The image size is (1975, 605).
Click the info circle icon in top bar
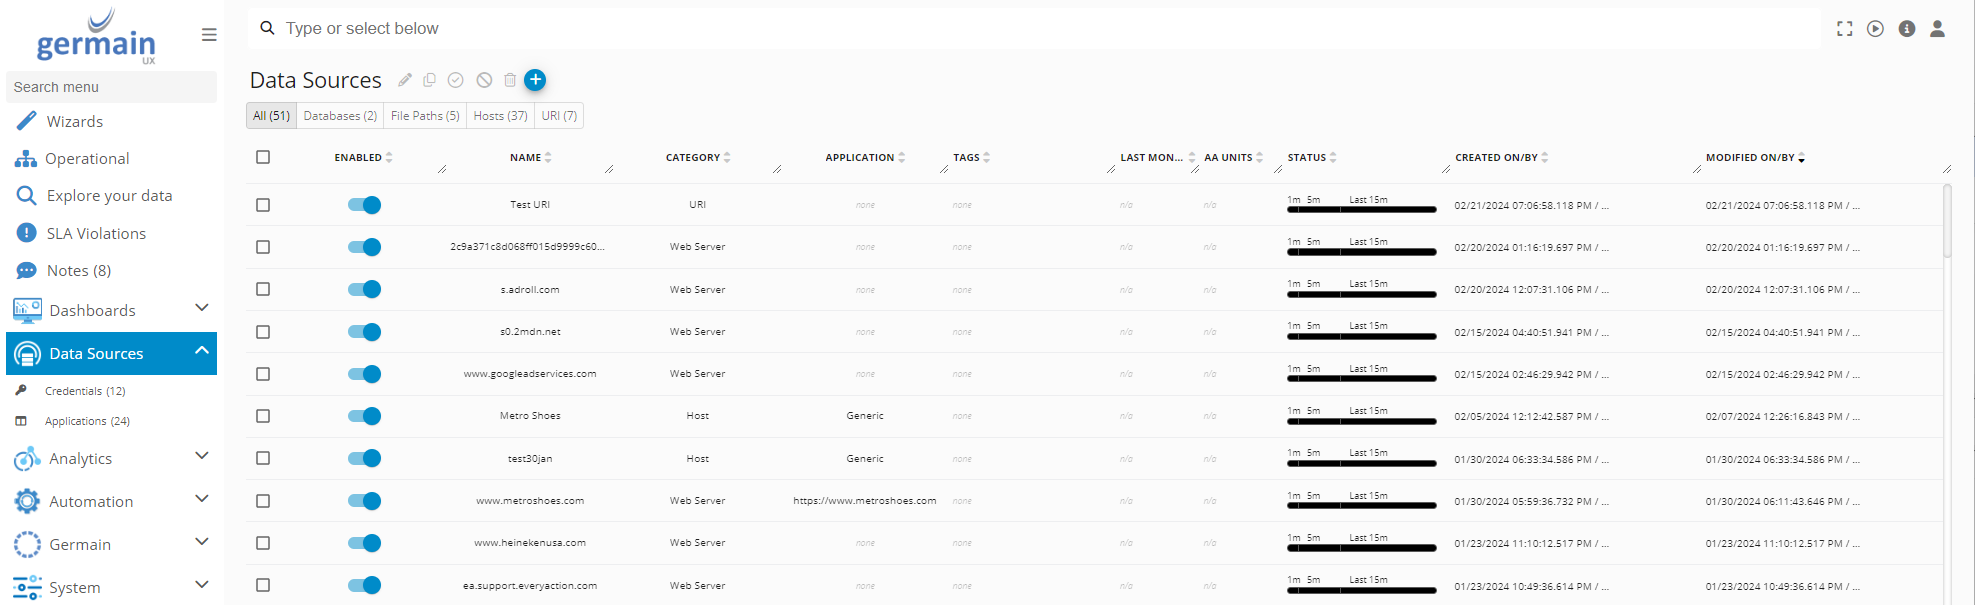pyautogui.click(x=1907, y=29)
